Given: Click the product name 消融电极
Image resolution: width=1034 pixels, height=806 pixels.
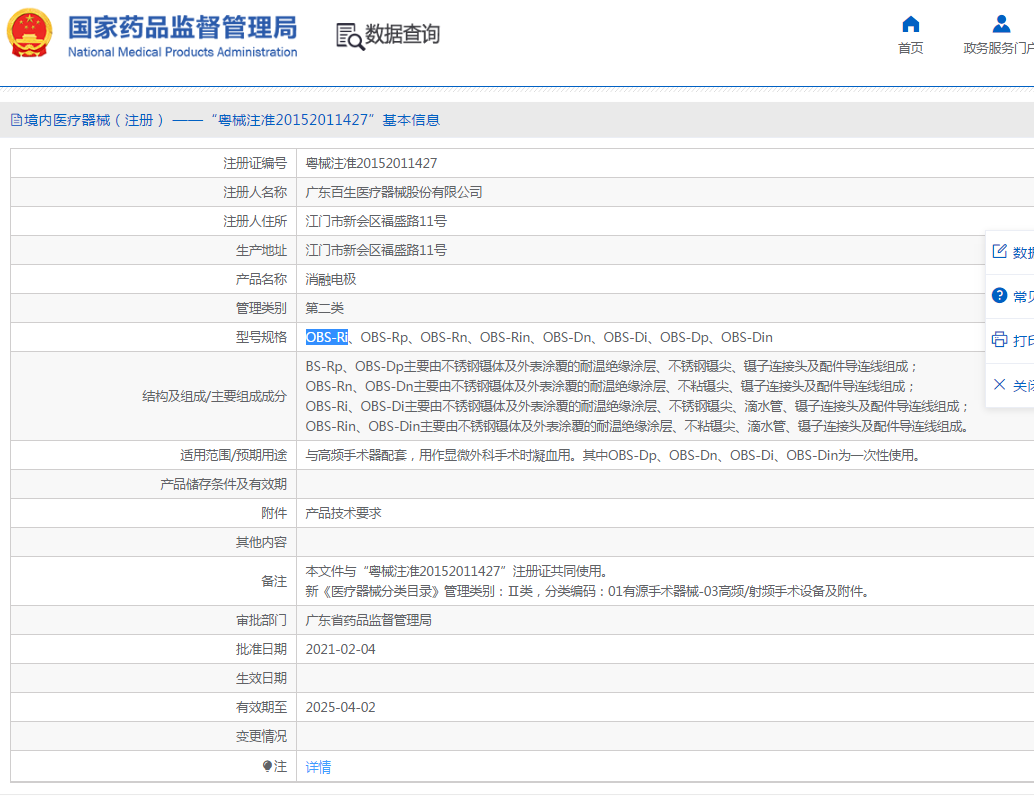Looking at the screenshot, I should point(331,279).
